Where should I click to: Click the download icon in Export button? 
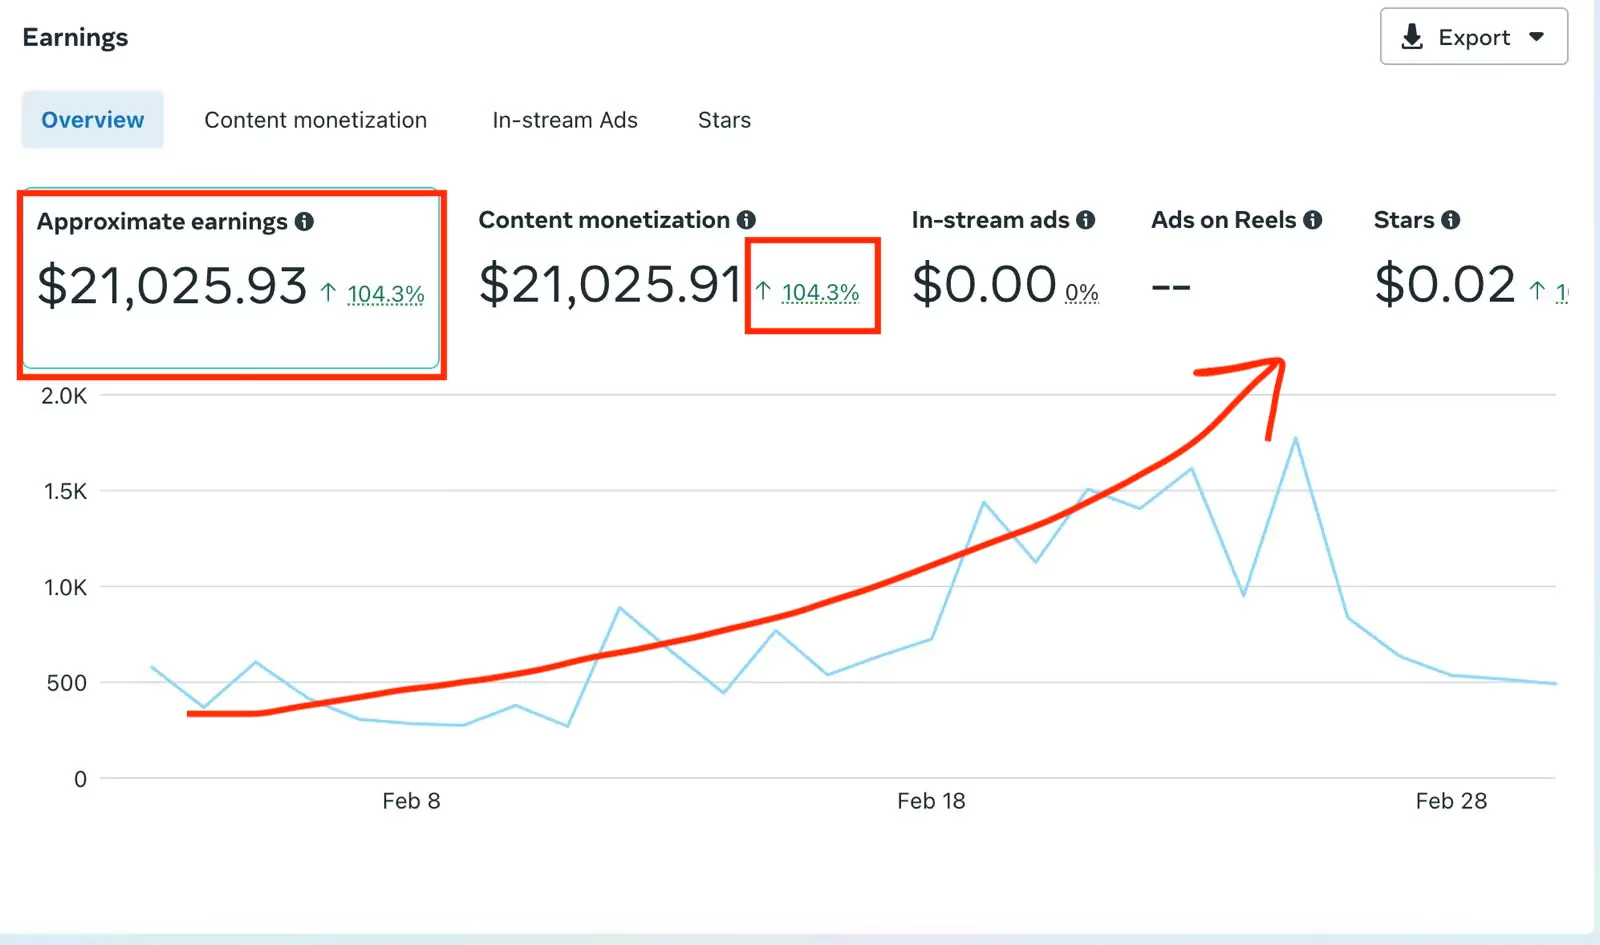point(1412,37)
